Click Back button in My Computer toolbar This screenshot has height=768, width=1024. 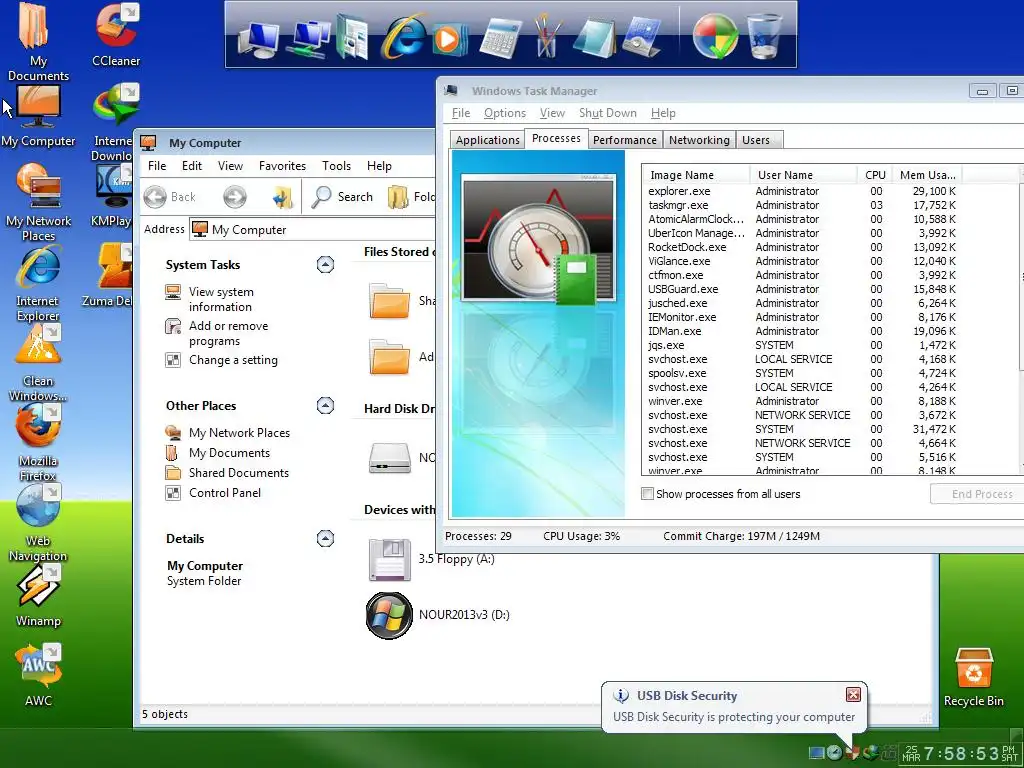(x=170, y=197)
